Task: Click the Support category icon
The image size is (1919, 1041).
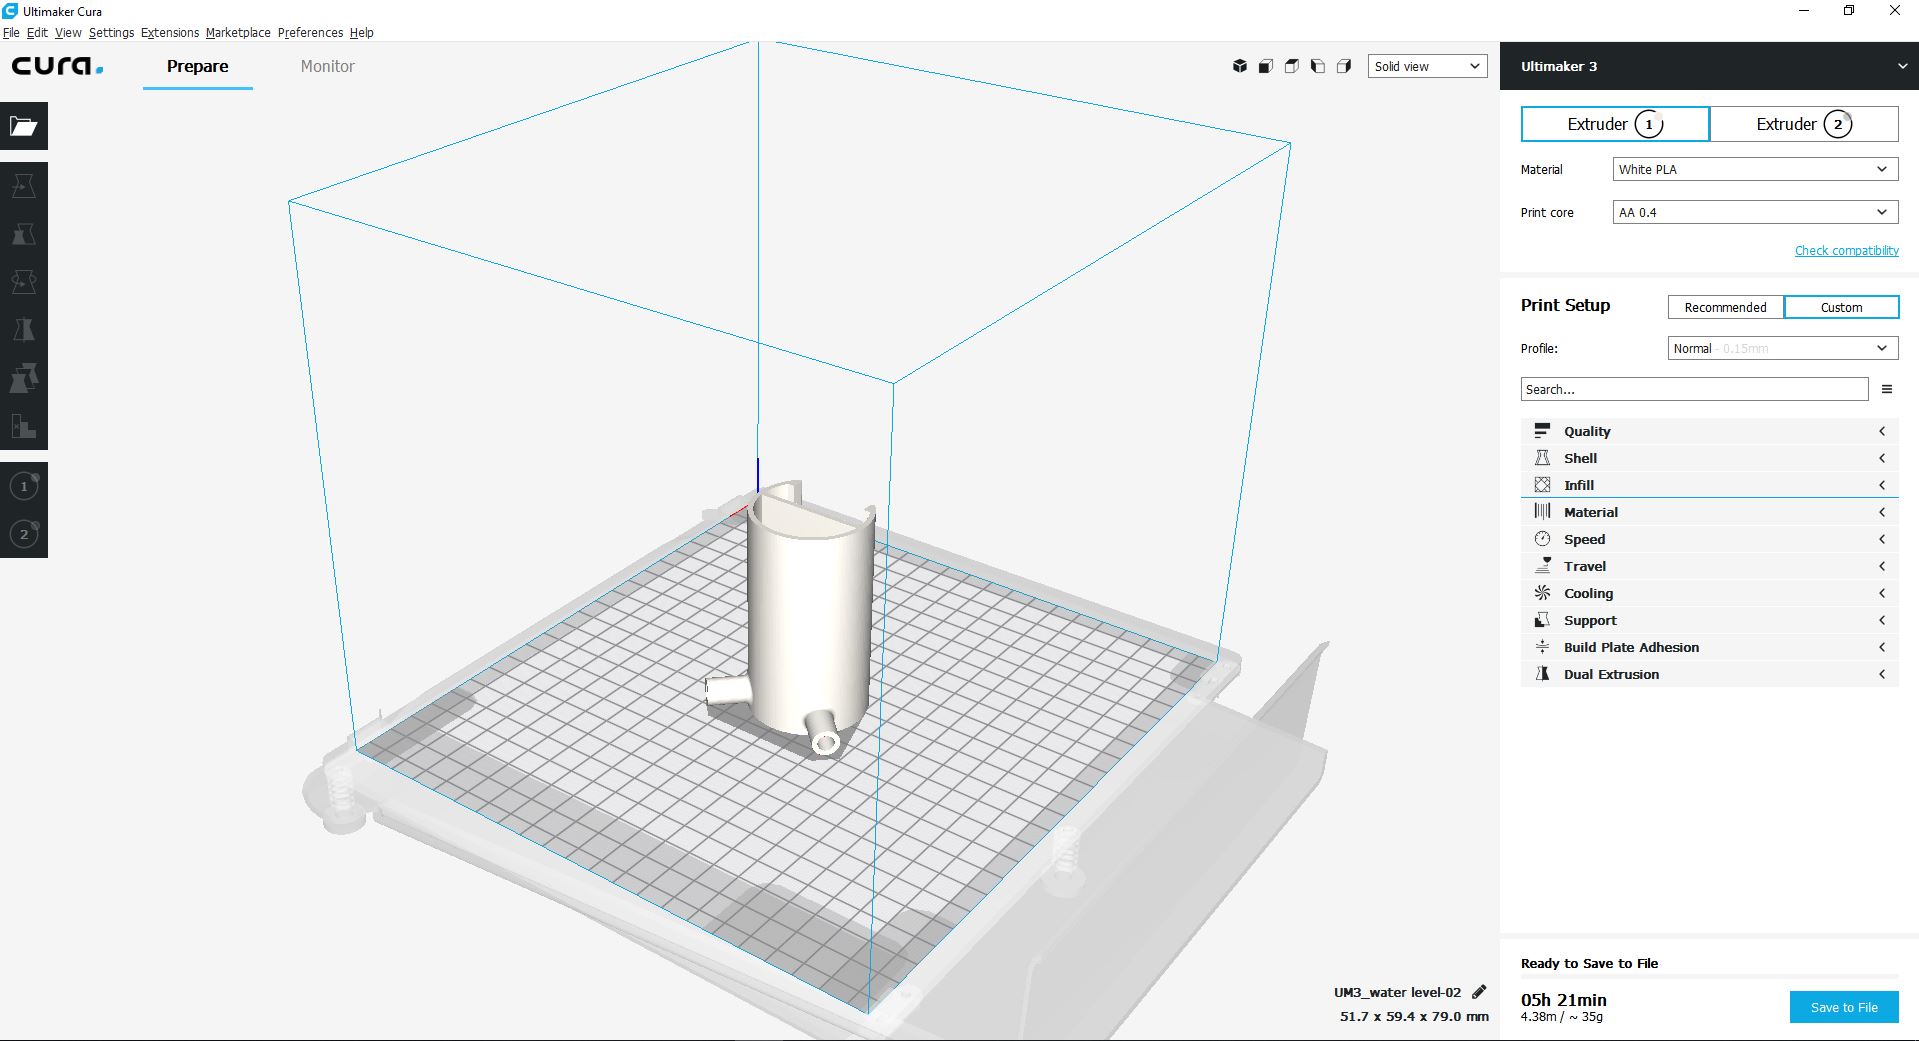Action: [x=1542, y=619]
